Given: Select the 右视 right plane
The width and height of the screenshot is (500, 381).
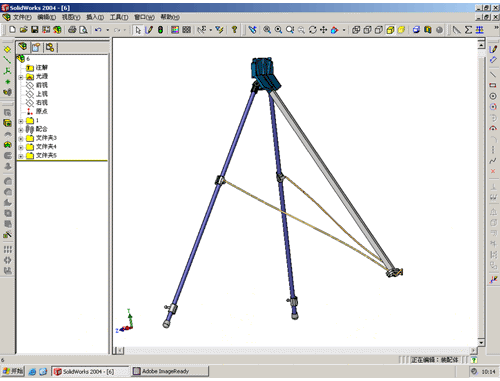Looking at the screenshot, I should [x=42, y=103].
